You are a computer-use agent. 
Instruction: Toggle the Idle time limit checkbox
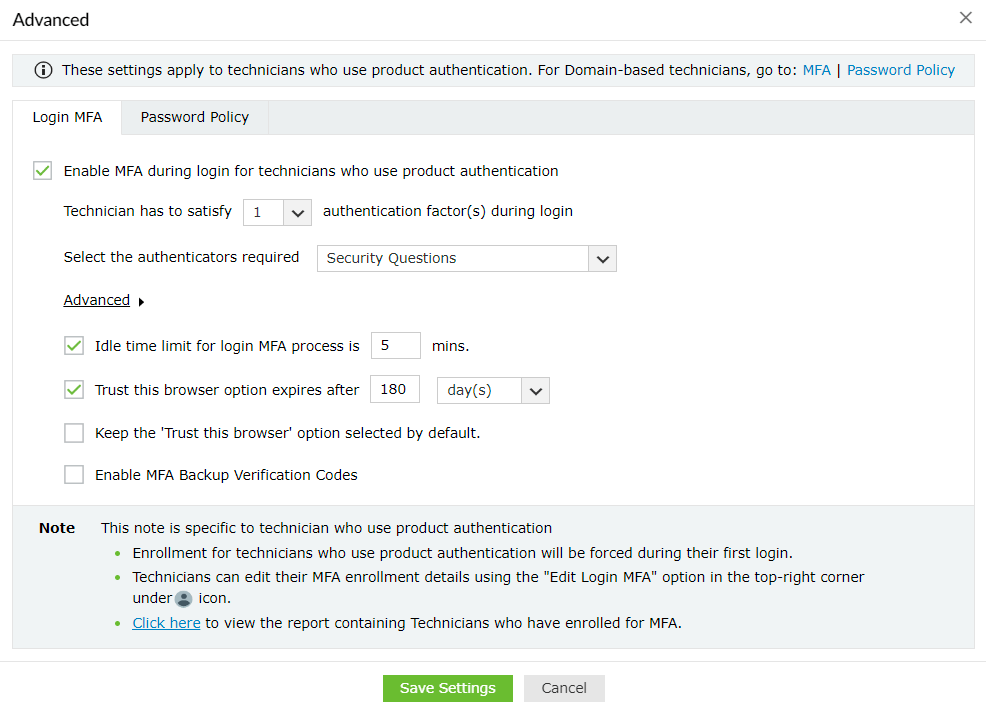point(74,346)
